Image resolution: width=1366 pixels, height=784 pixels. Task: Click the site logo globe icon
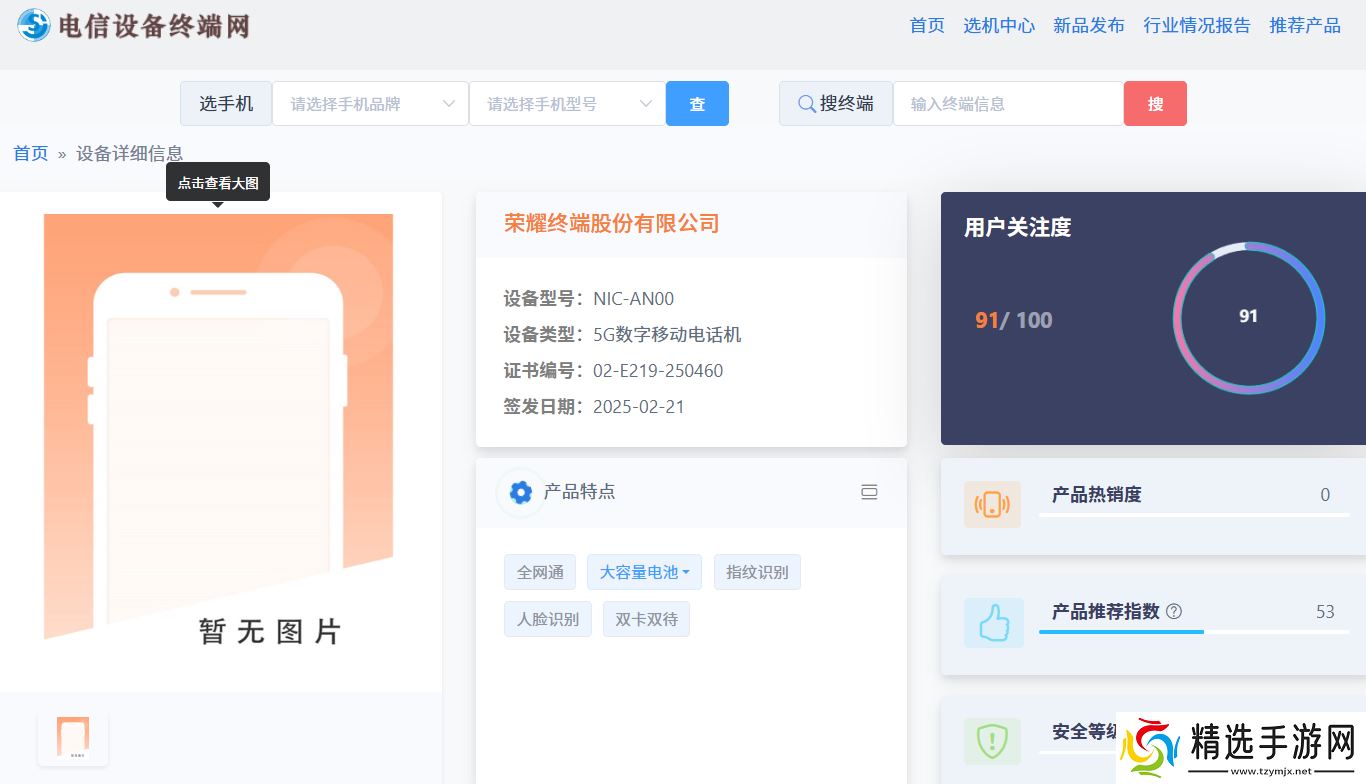(x=34, y=25)
